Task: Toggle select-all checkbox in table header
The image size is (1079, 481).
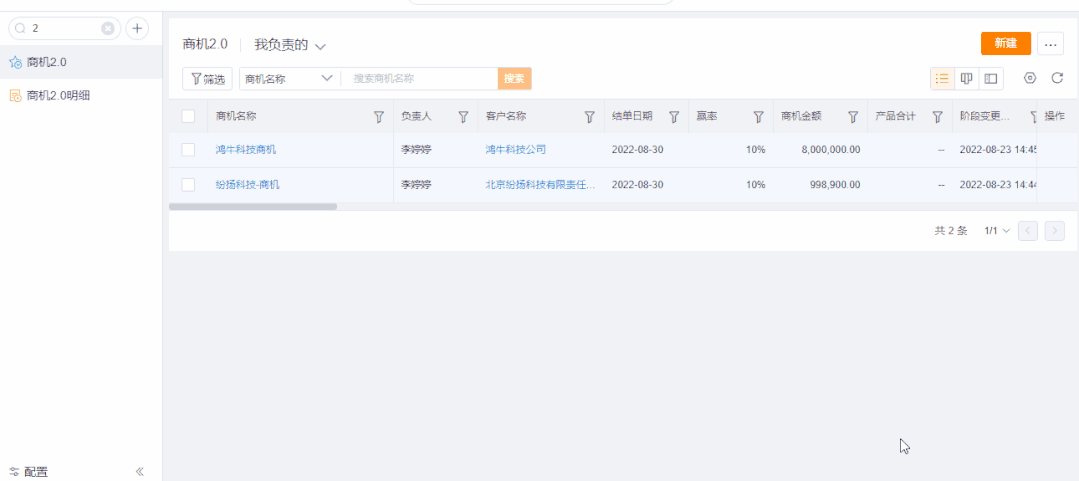Action: pyautogui.click(x=188, y=116)
